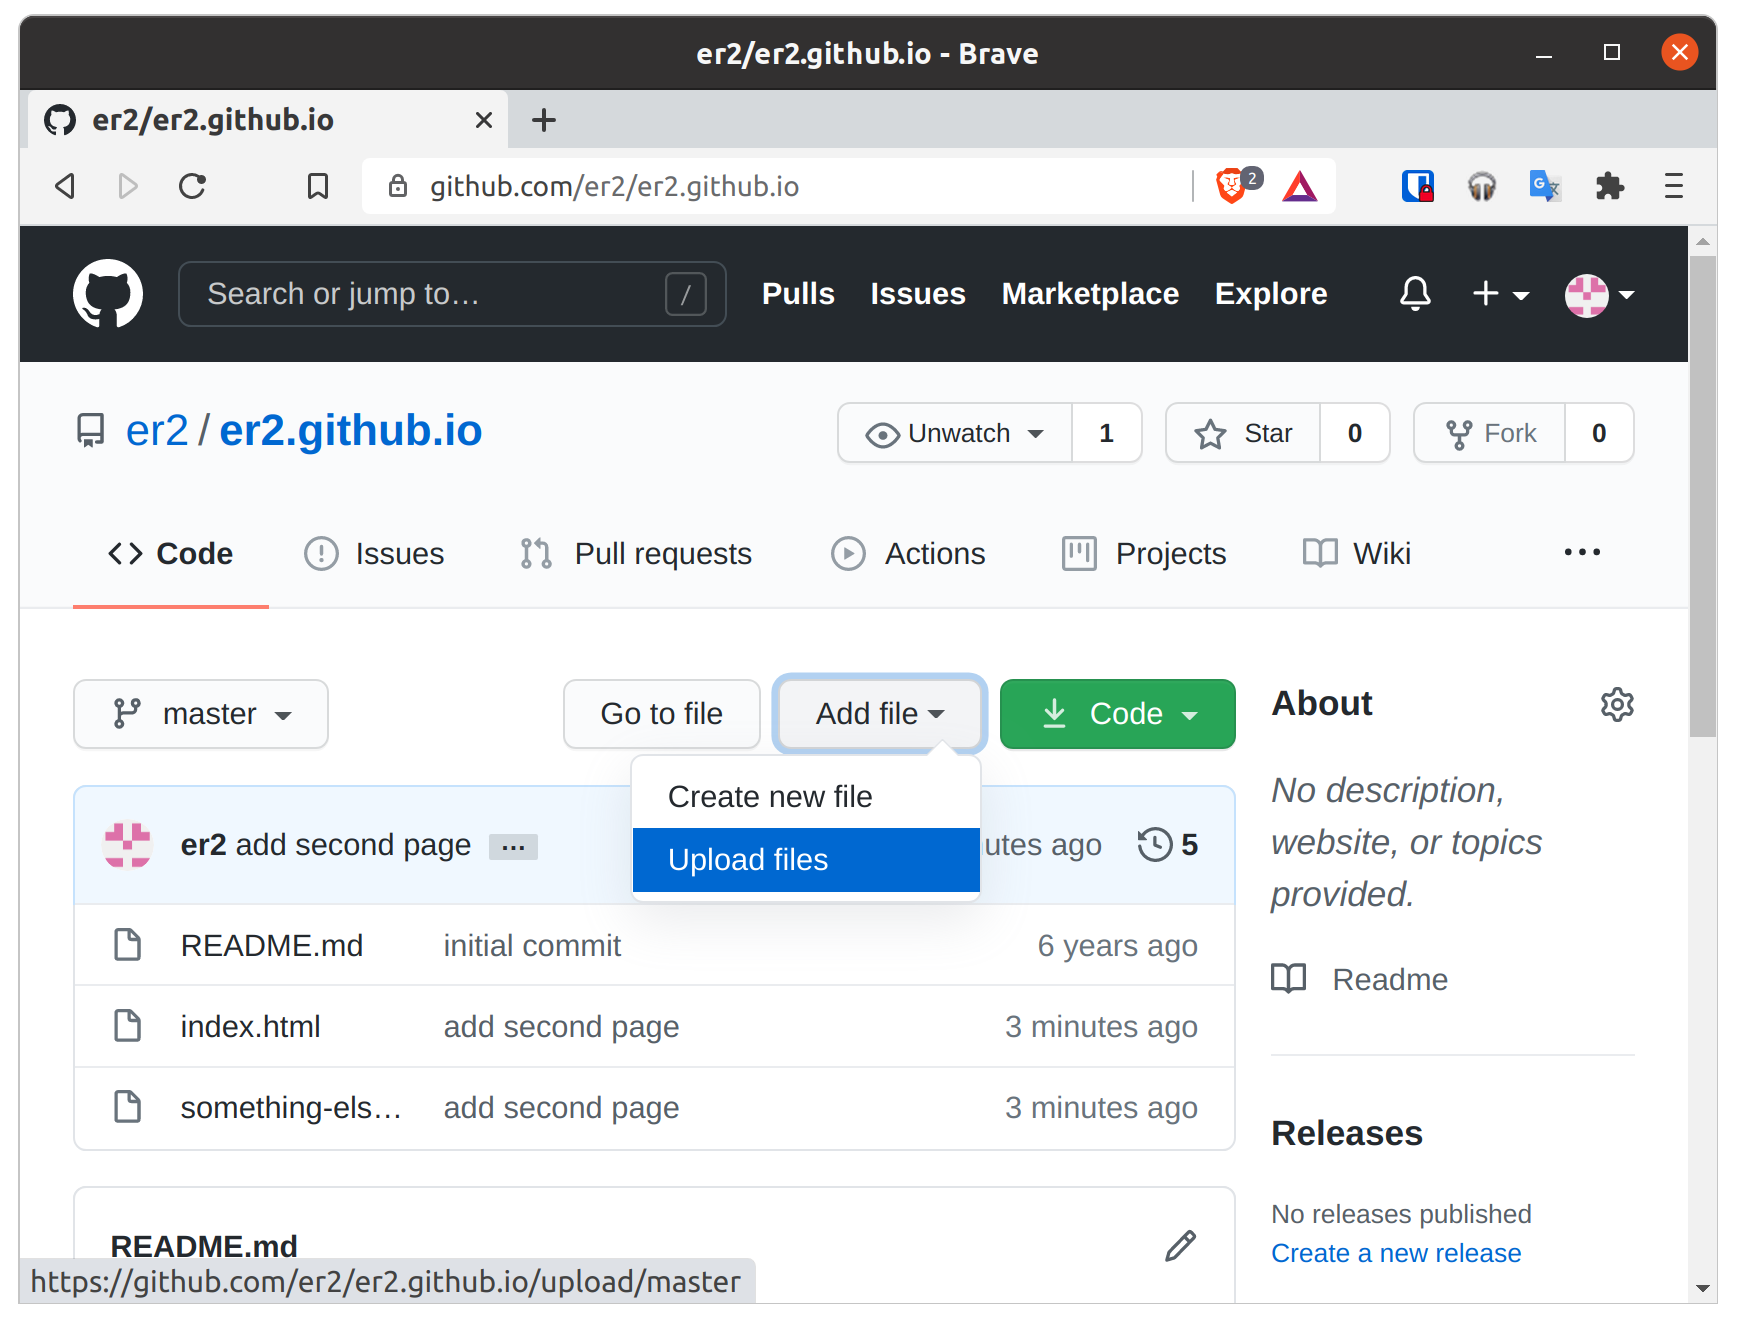
Task: Click the something-els… file icon
Action: (128, 1106)
